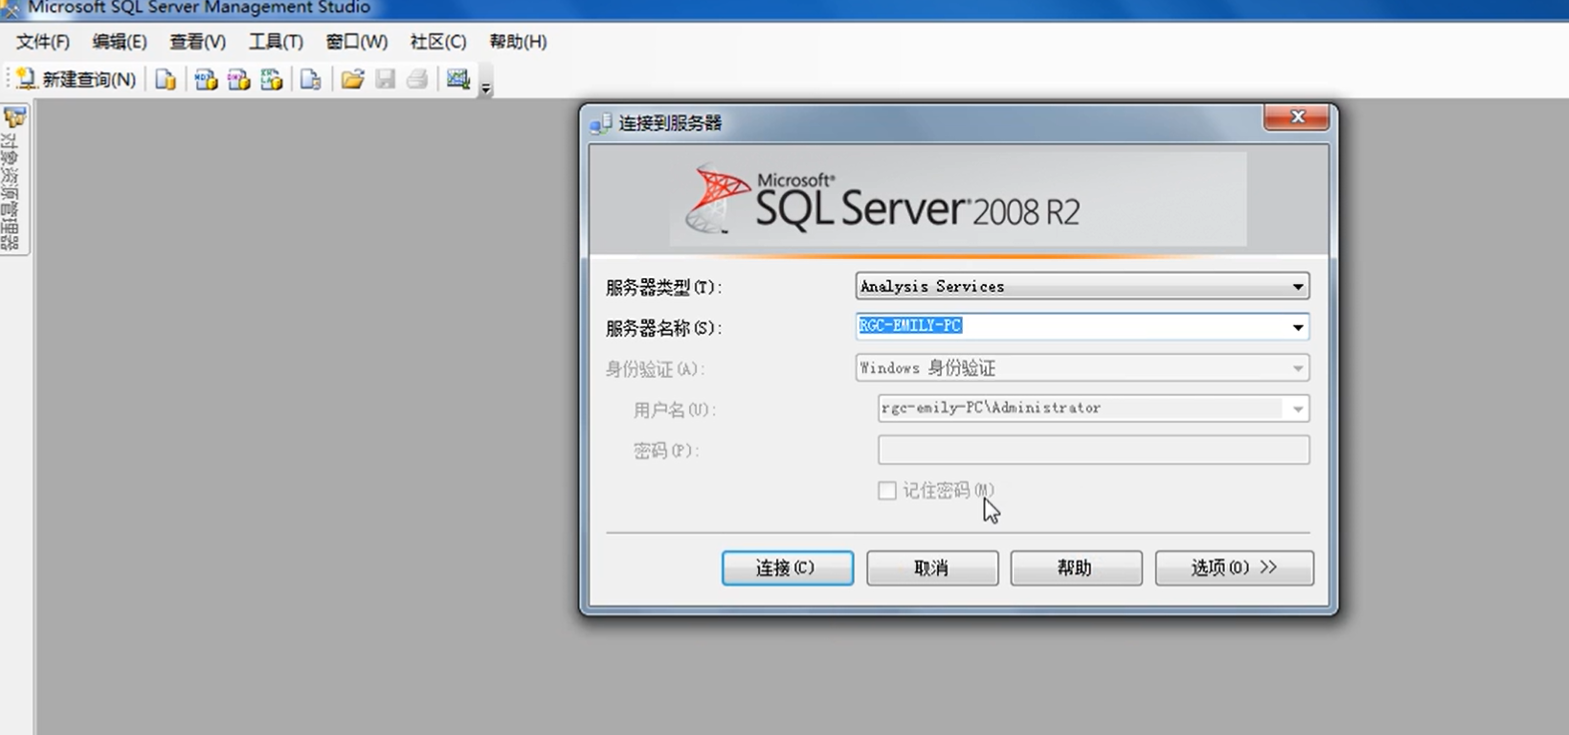This screenshot has height=735, width=1569.
Task: Open the 窗口(W) menu
Action: pyautogui.click(x=357, y=41)
